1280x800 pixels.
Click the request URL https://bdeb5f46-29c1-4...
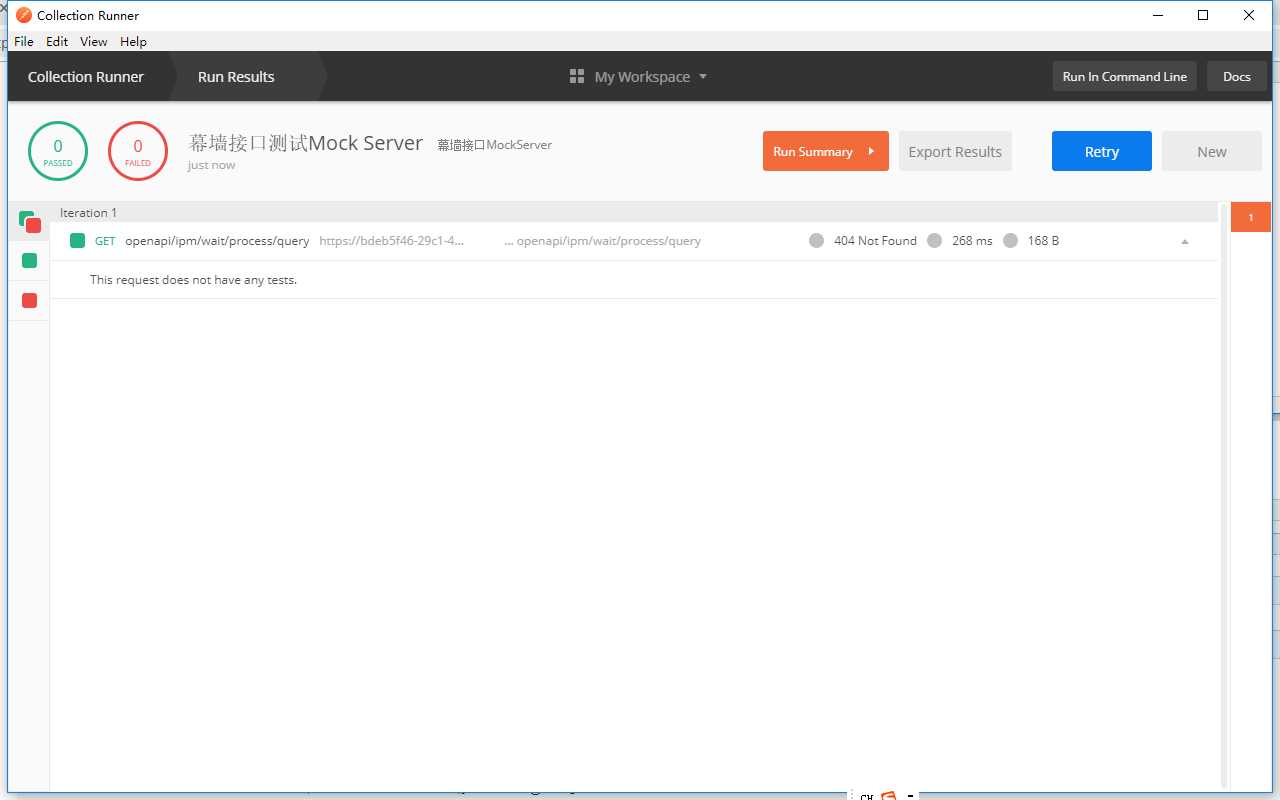pyautogui.click(x=392, y=241)
